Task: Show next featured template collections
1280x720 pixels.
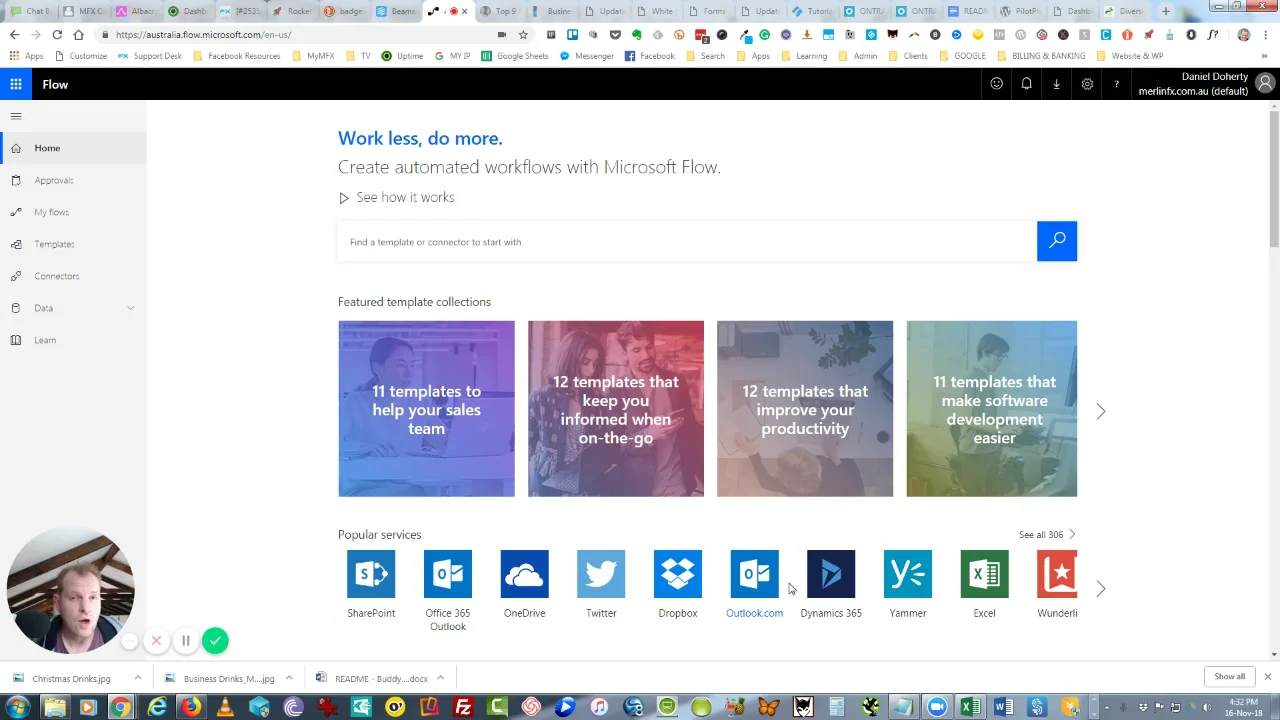Action: [x=1101, y=411]
